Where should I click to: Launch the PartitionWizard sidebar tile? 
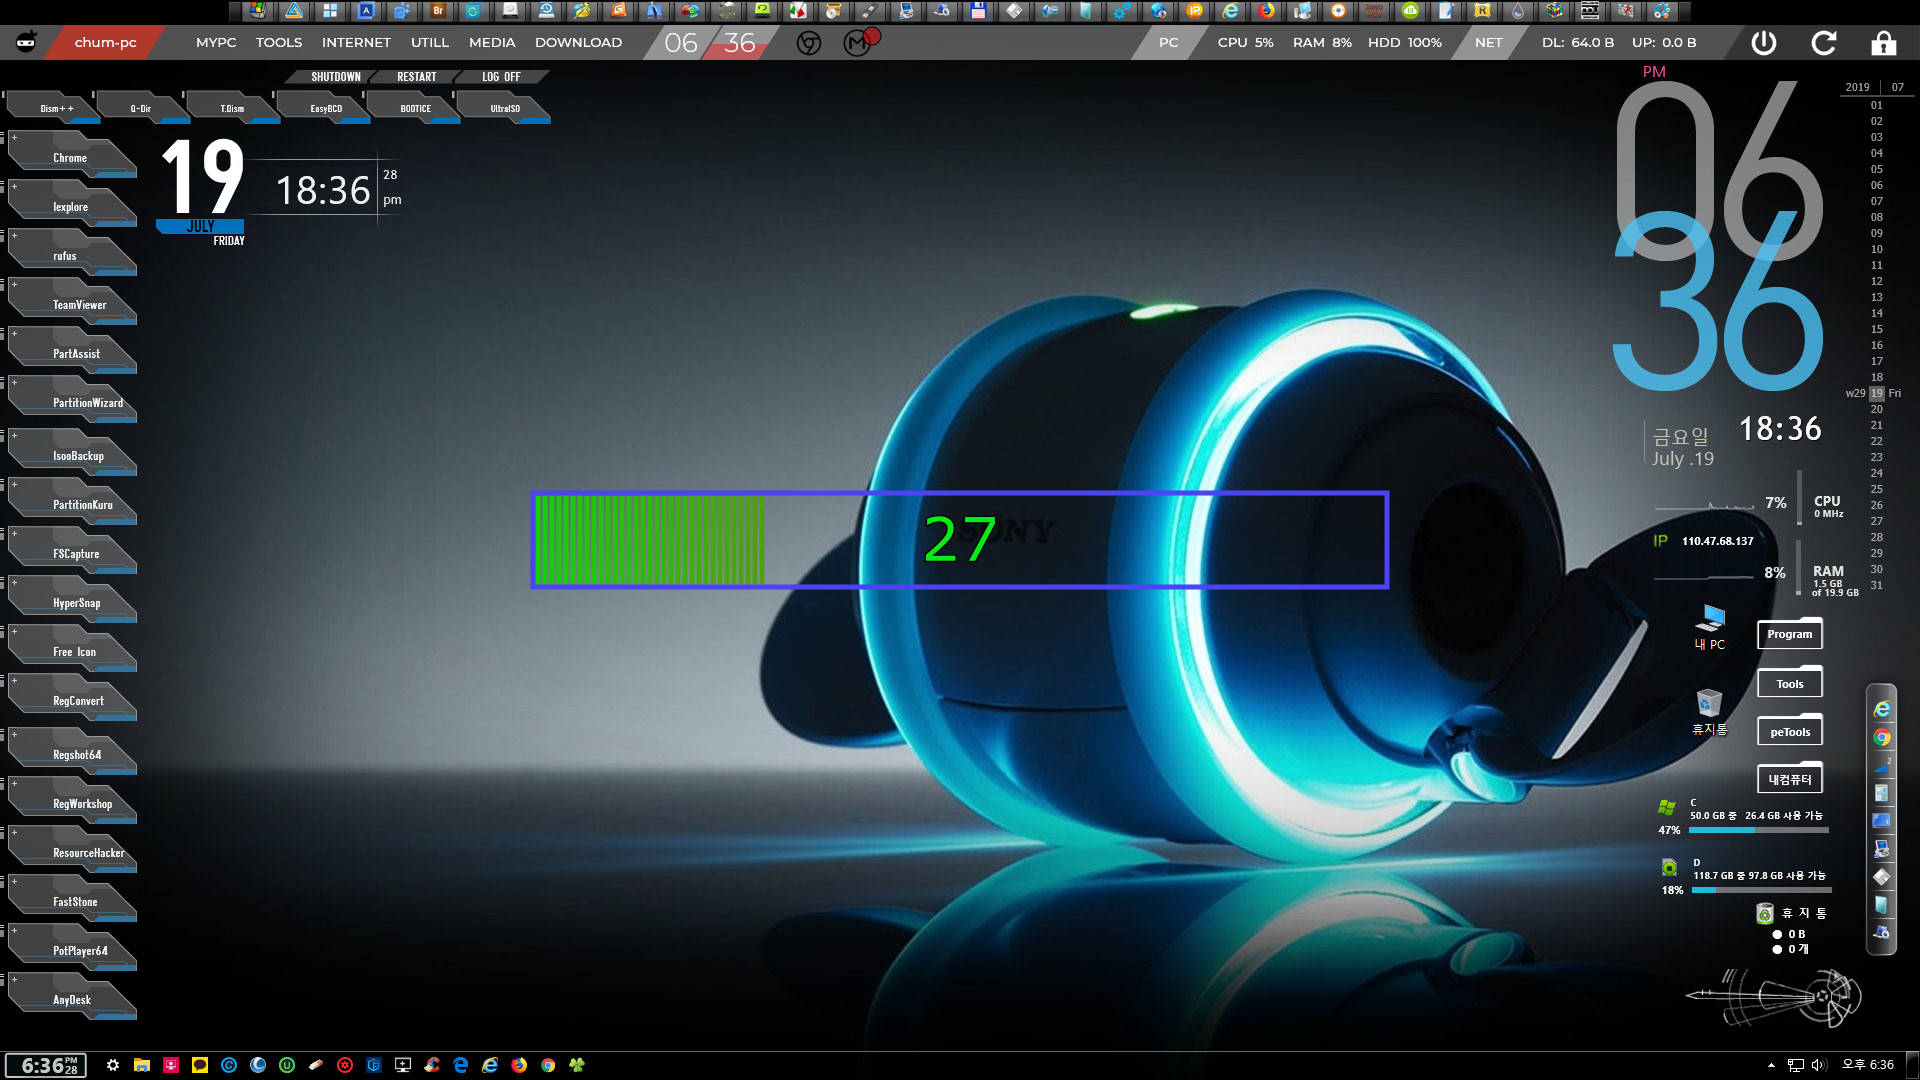click(x=72, y=401)
